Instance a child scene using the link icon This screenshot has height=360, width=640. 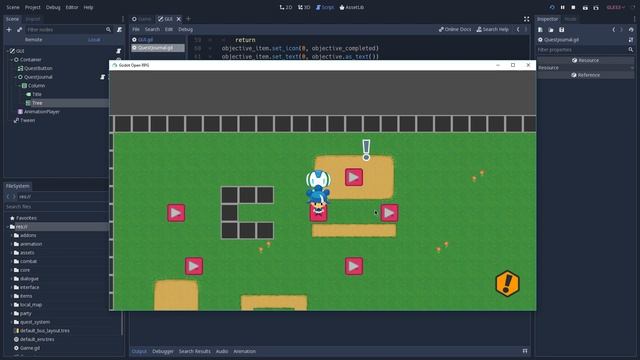(x=19, y=29)
